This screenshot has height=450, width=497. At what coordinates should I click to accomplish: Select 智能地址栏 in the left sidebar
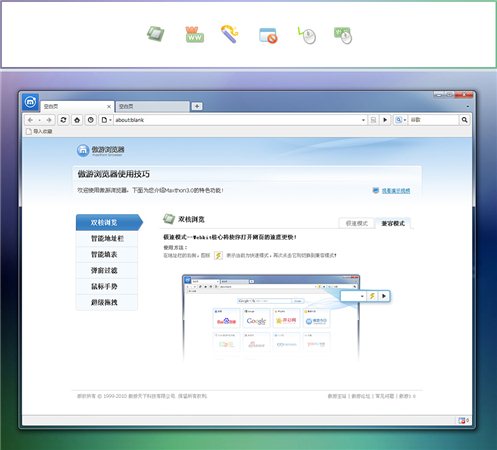point(107,238)
